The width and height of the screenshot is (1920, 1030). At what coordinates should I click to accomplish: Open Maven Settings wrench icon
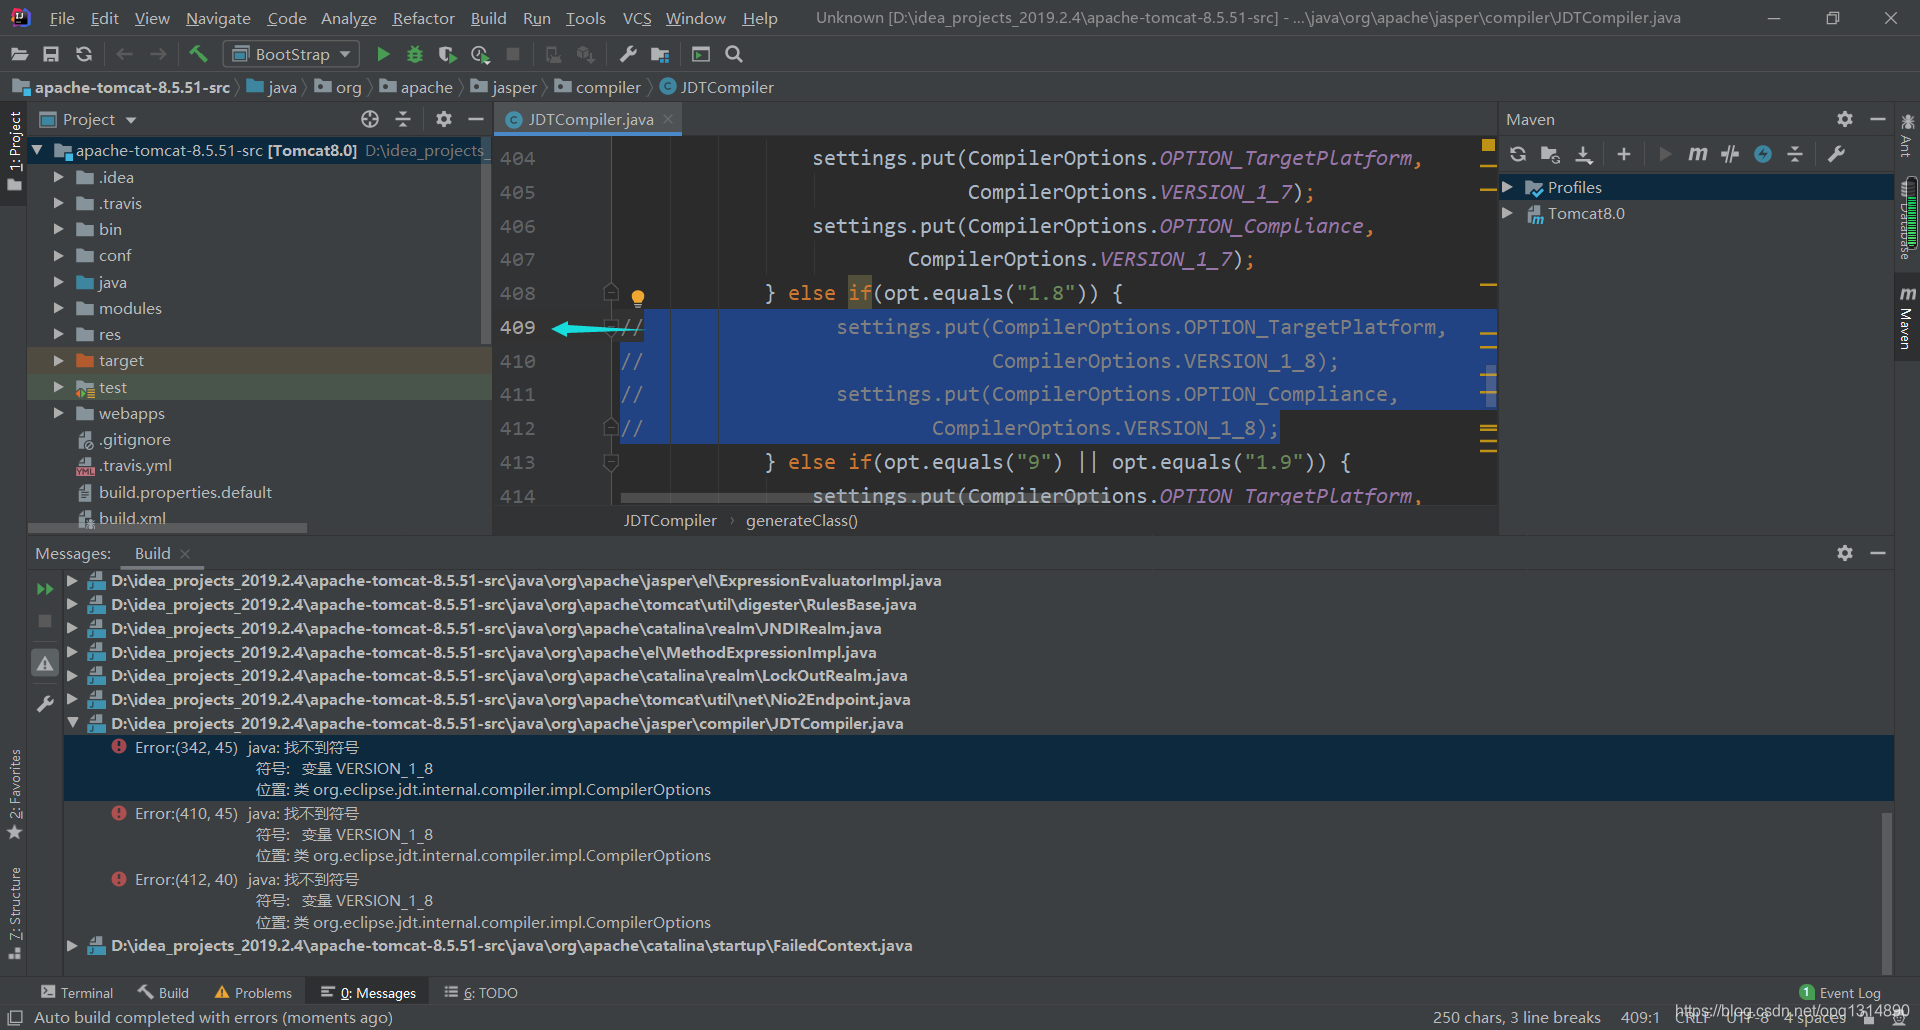click(x=1836, y=154)
